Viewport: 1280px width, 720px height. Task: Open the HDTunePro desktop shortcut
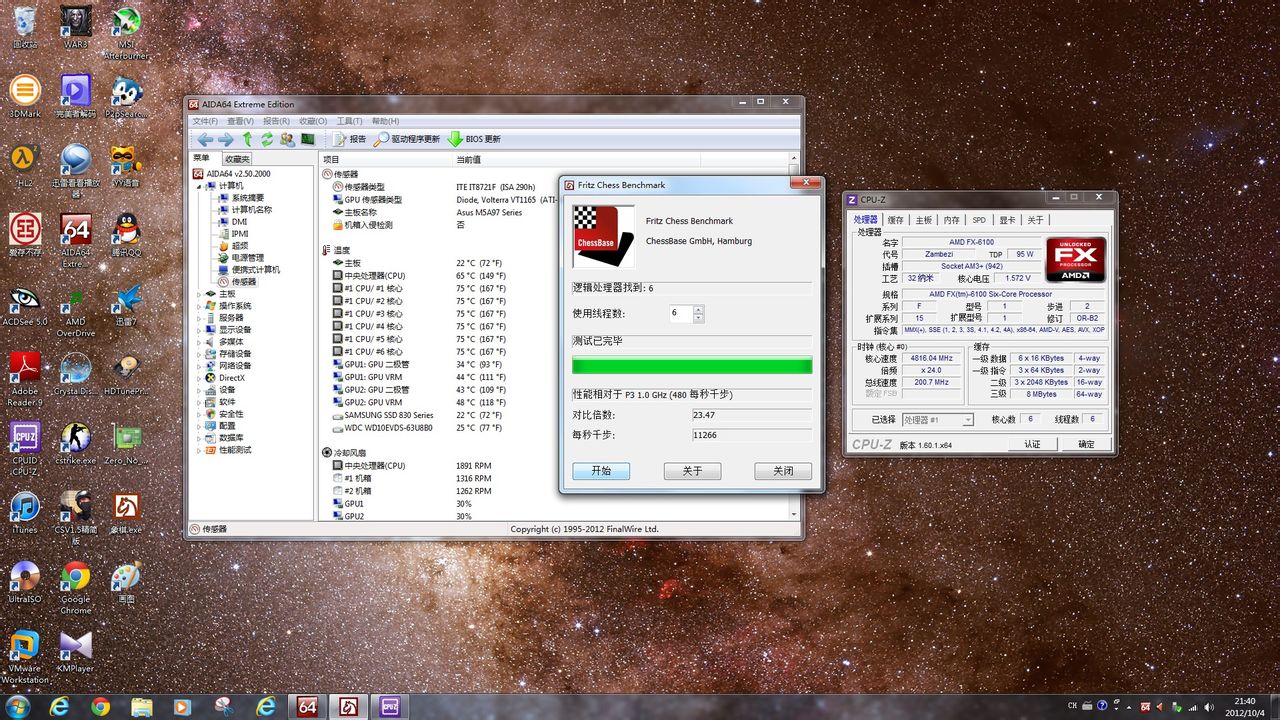pos(125,375)
